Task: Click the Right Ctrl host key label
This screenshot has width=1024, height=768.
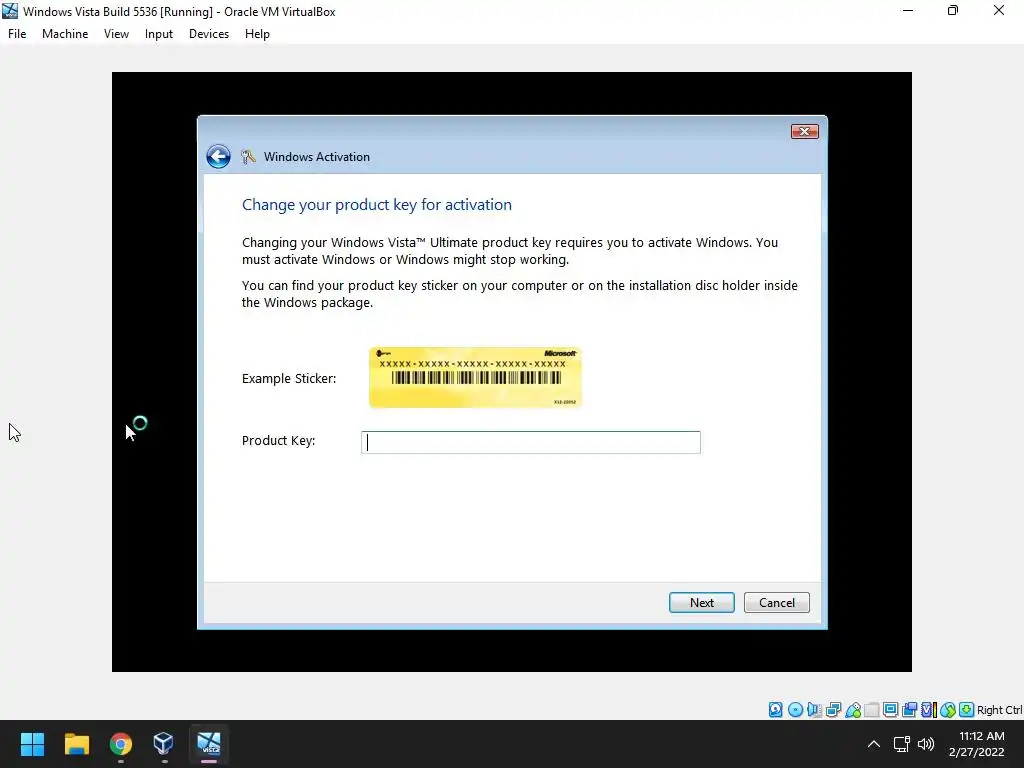Action: click(999, 710)
